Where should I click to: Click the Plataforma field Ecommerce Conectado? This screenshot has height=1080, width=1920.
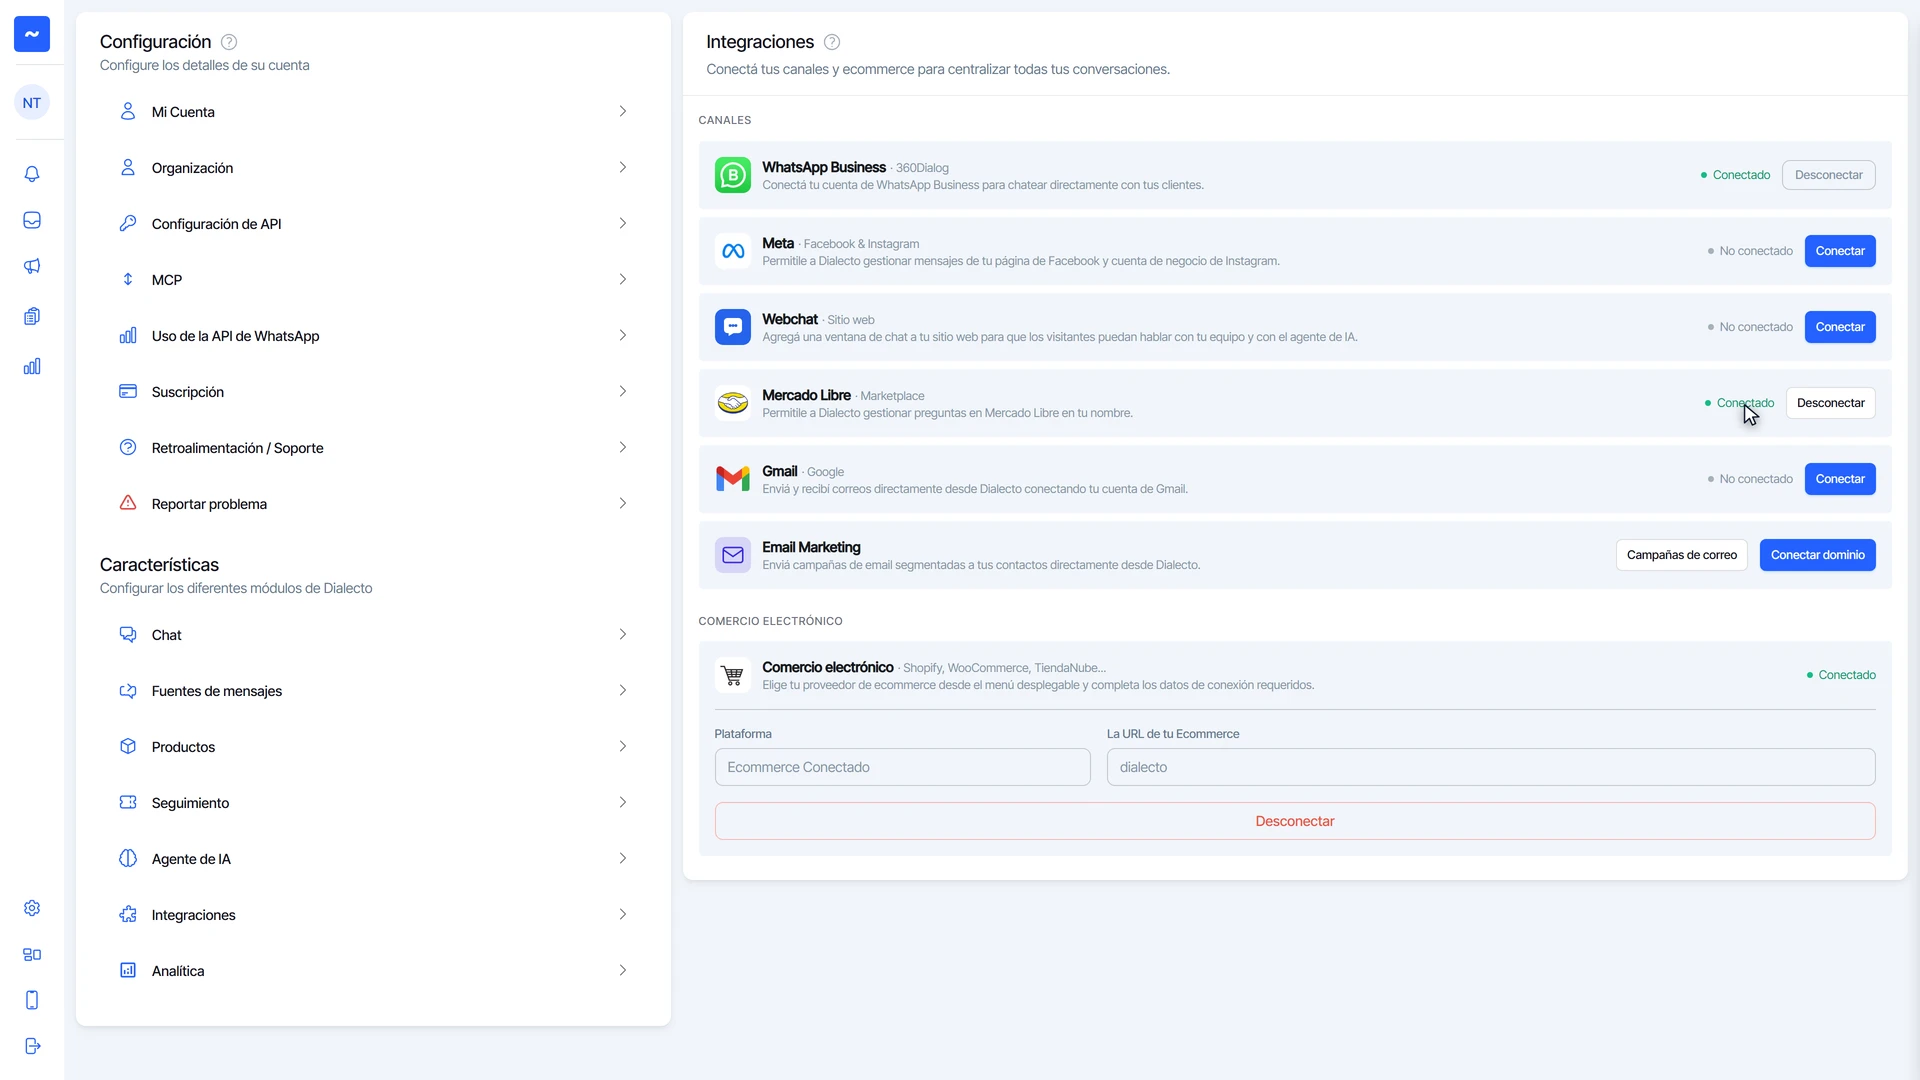tap(902, 767)
